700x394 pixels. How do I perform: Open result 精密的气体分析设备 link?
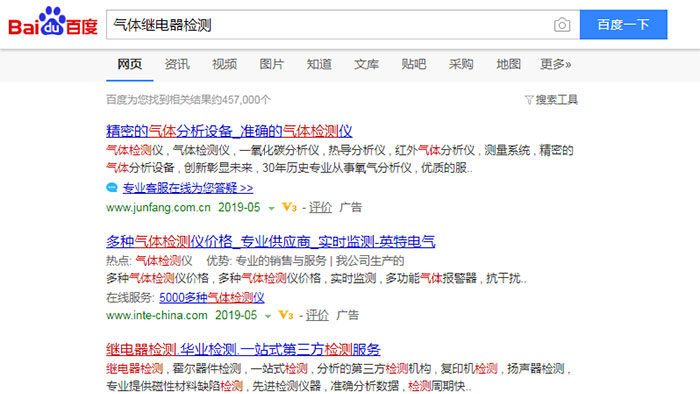point(229,131)
